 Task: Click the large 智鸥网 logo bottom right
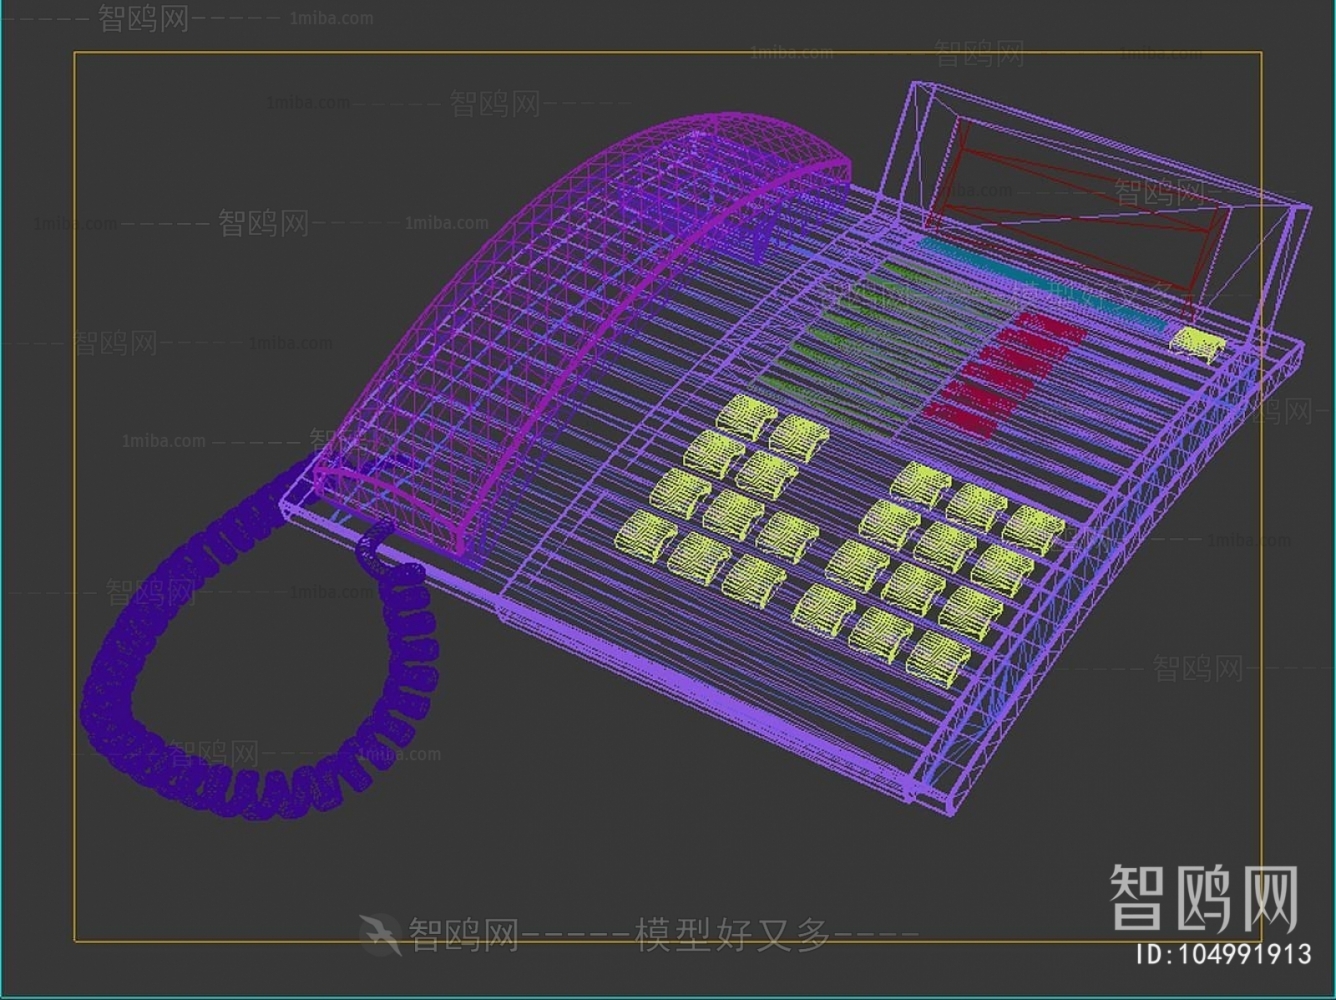pyautogui.click(x=1203, y=898)
